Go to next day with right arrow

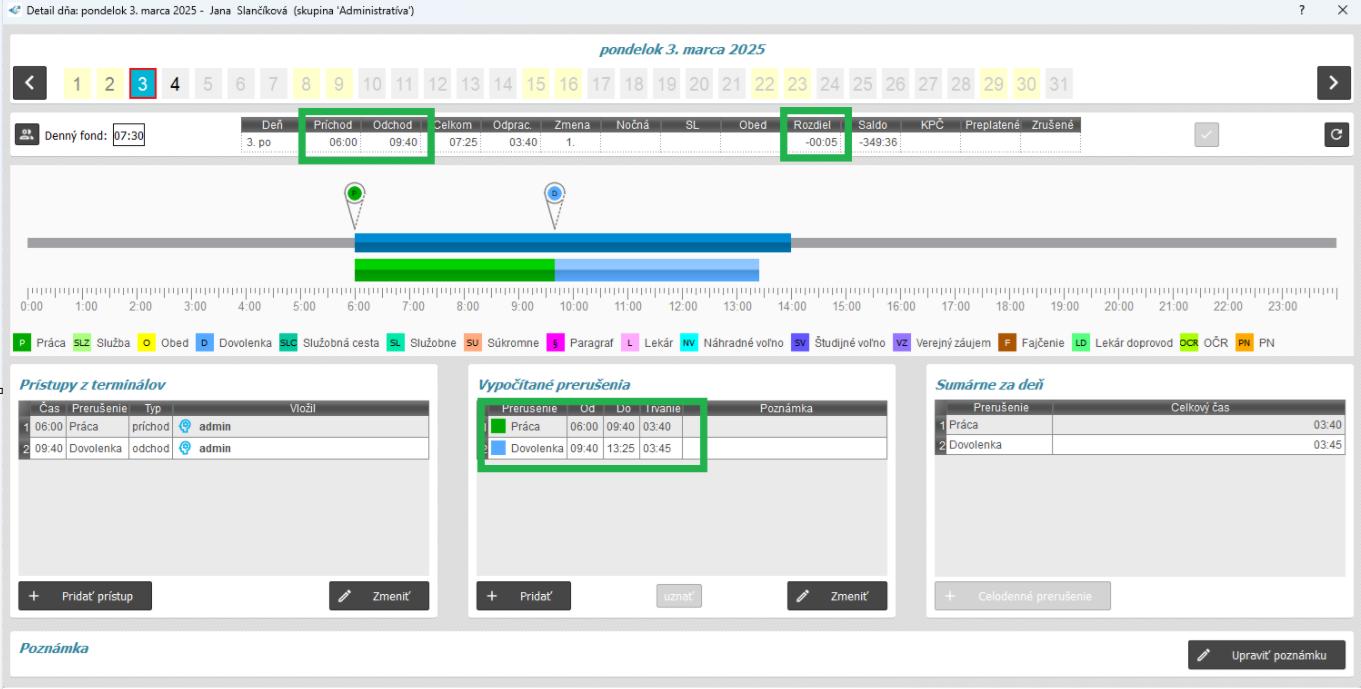coord(1333,82)
